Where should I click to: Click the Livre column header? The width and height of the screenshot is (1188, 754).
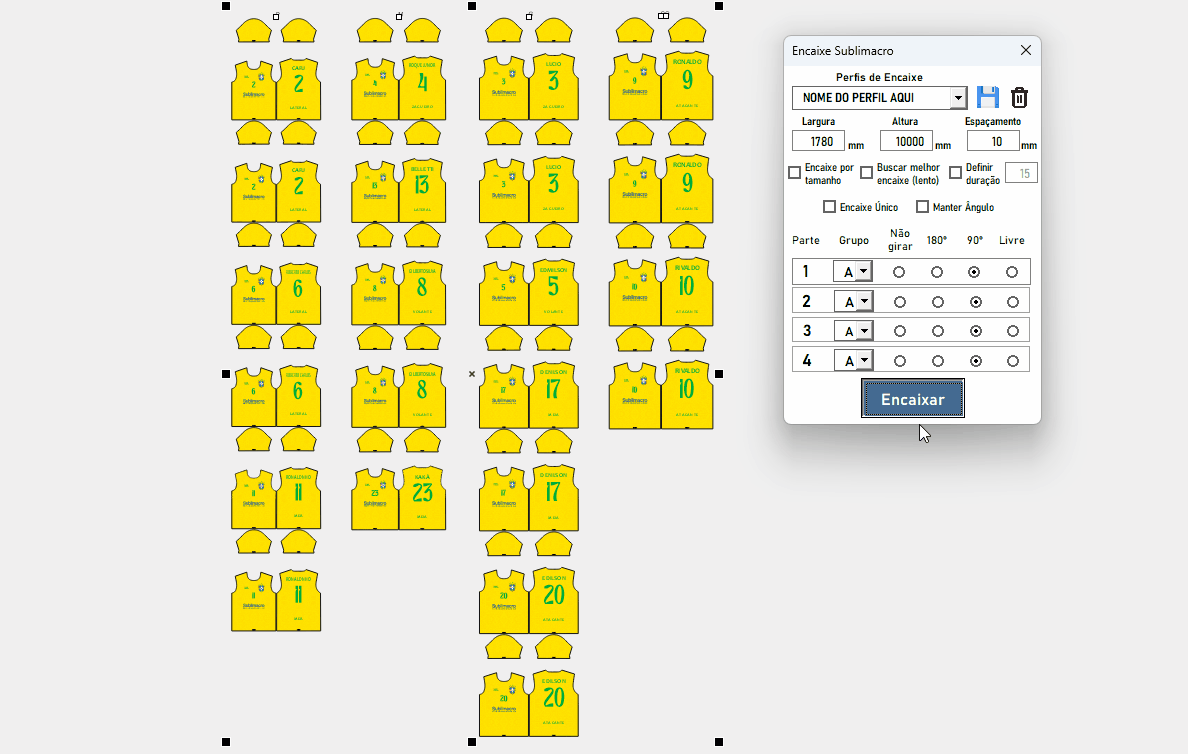point(1011,240)
